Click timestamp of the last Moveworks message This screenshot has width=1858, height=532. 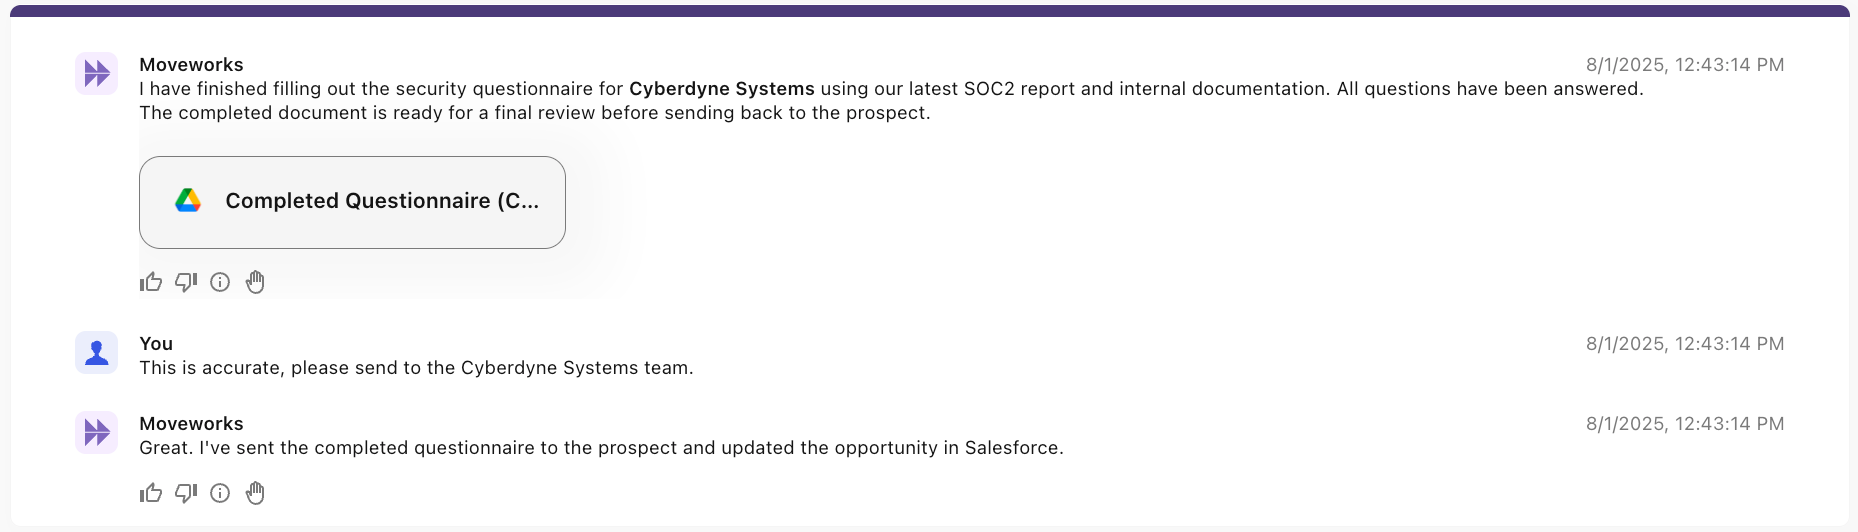[x=1684, y=424]
